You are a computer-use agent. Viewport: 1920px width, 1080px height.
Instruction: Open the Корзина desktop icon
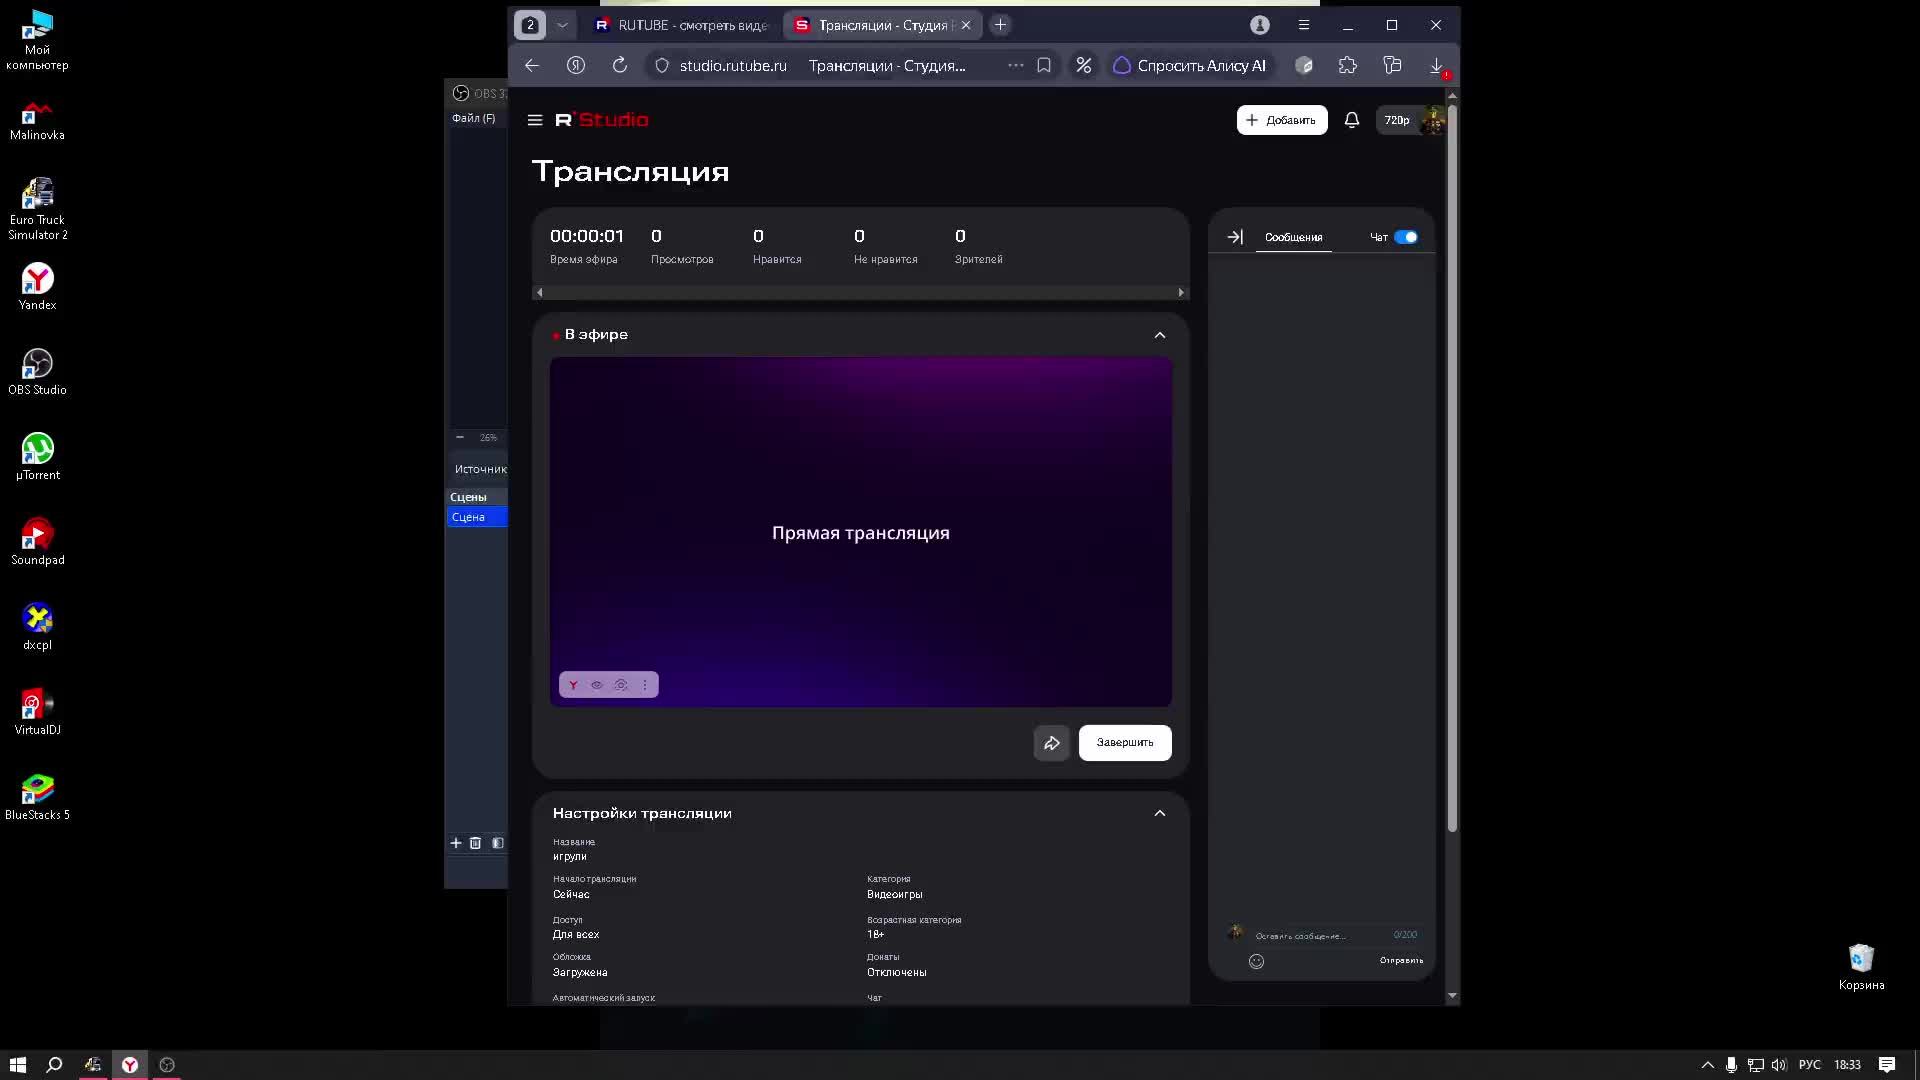pyautogui.click(x=1861, y=967)
